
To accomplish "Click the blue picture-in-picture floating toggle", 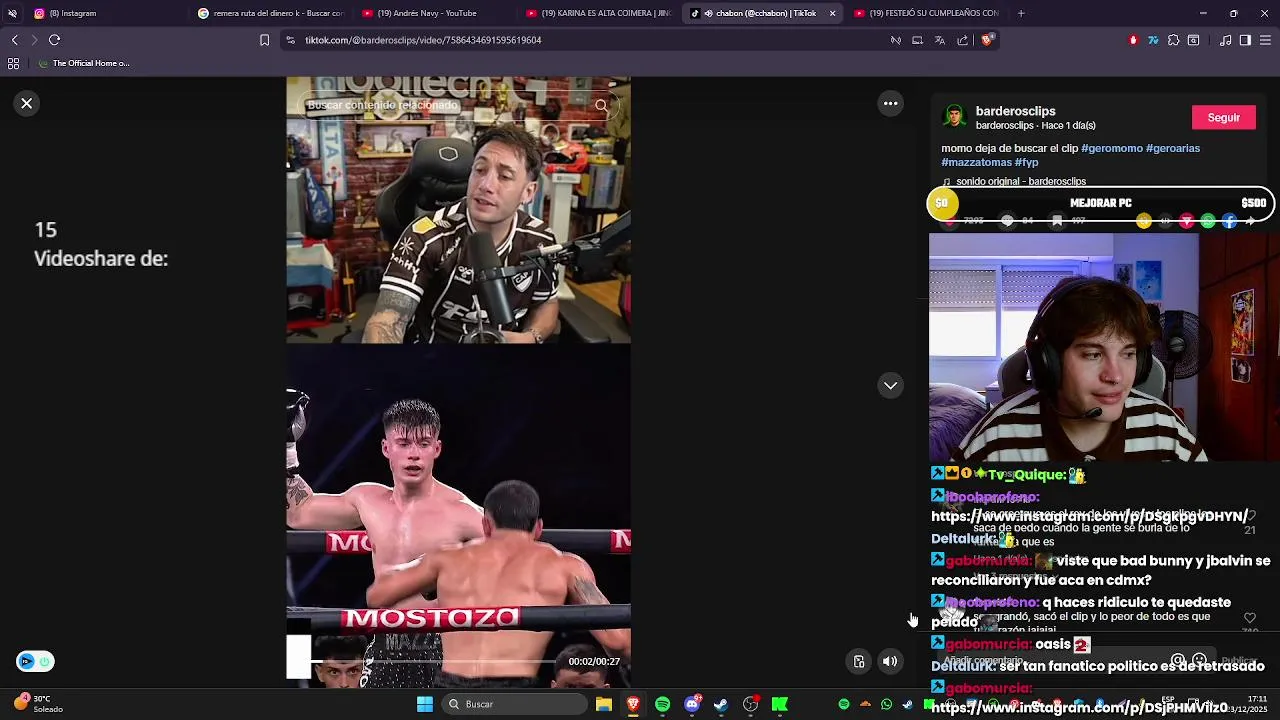I will pyautogui.click(x=35, y=661).
